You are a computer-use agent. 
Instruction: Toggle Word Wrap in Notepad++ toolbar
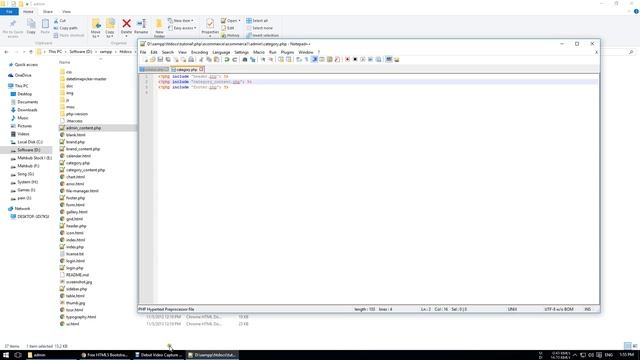point(299,60)
